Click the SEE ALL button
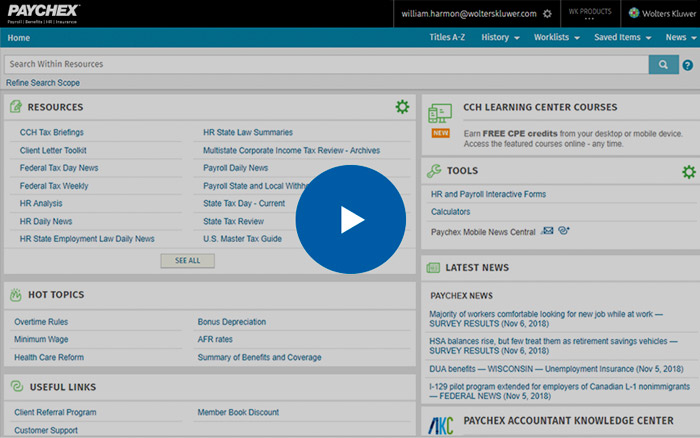 tap(188, 261)
